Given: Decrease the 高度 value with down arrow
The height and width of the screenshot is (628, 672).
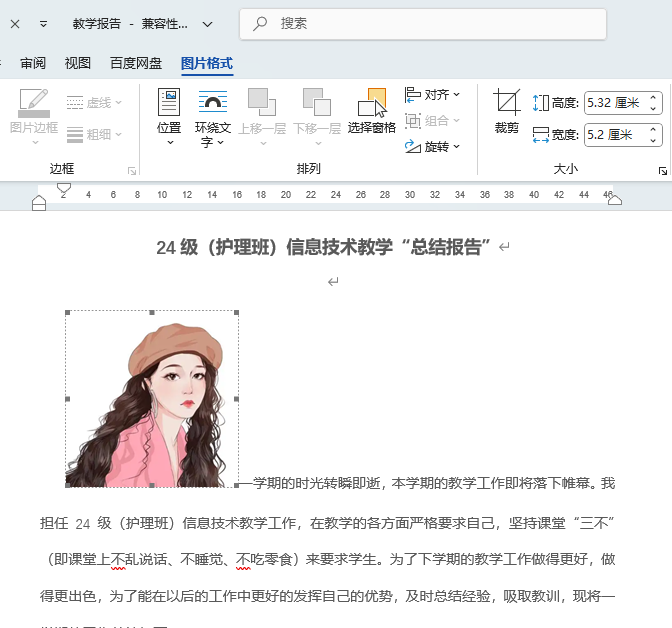Looking at the screenshot, I should point(653,109).
